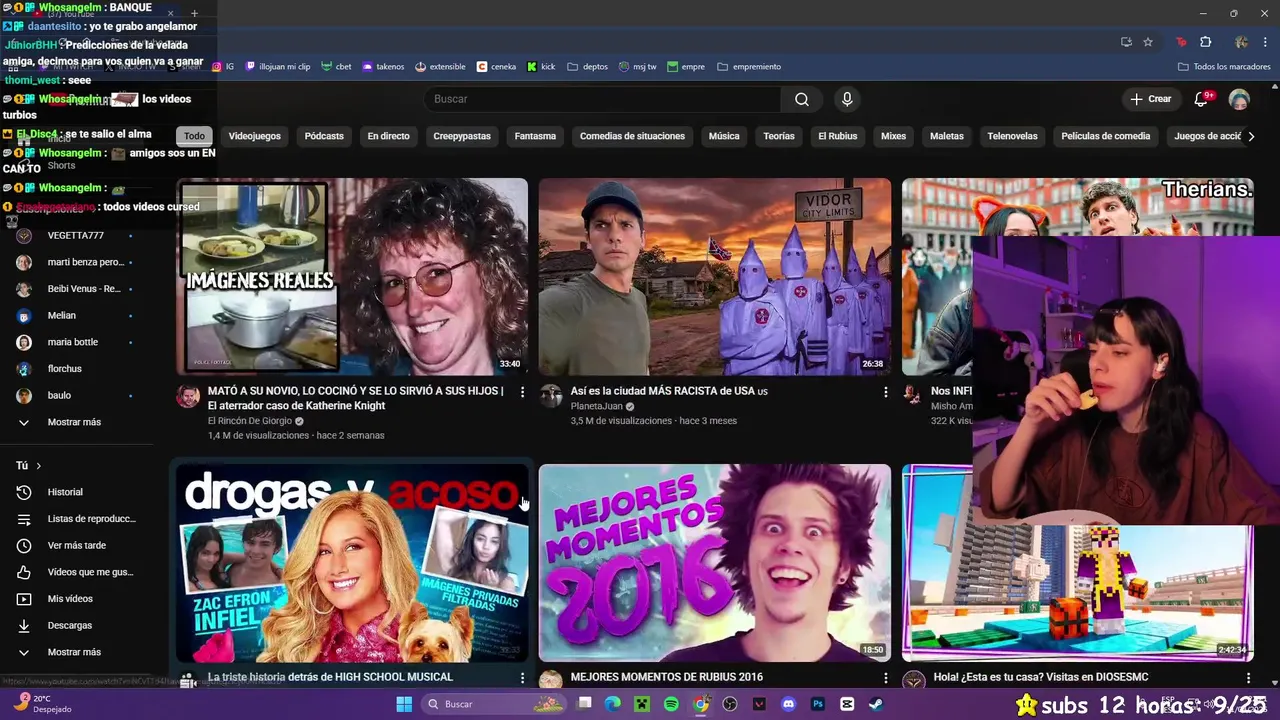Open the VEGETTA777 subscription
Screen dimensions: 1280x720
[76, 236]
